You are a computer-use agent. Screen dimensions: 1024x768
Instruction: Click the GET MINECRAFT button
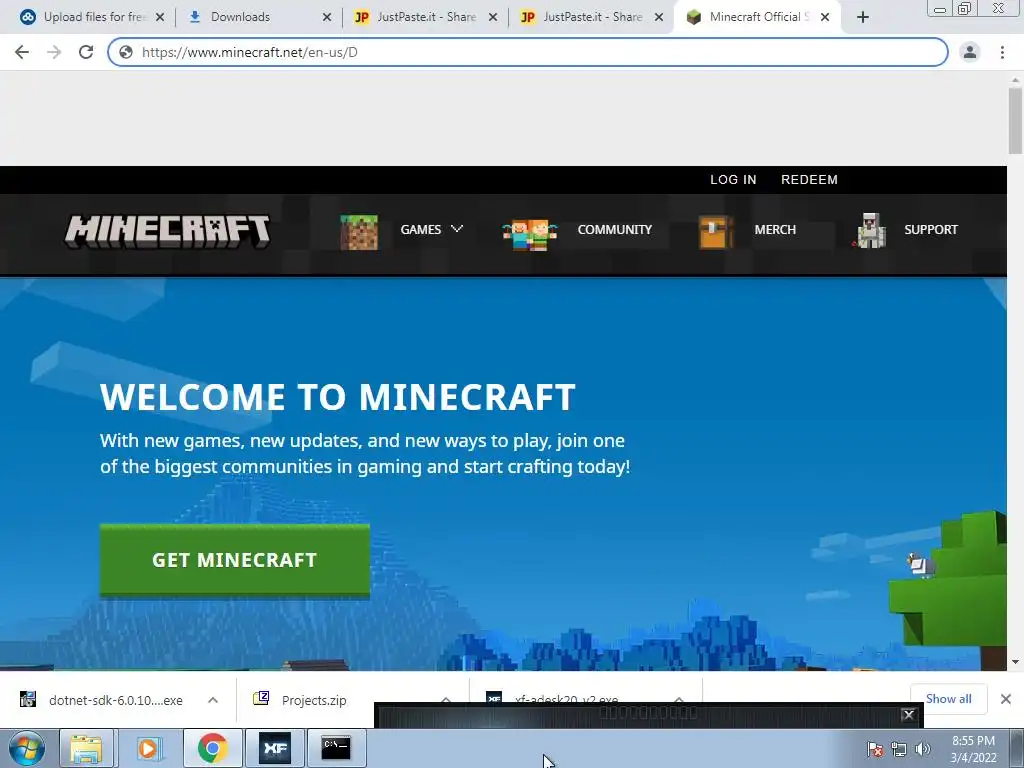(x=234, y=560)
